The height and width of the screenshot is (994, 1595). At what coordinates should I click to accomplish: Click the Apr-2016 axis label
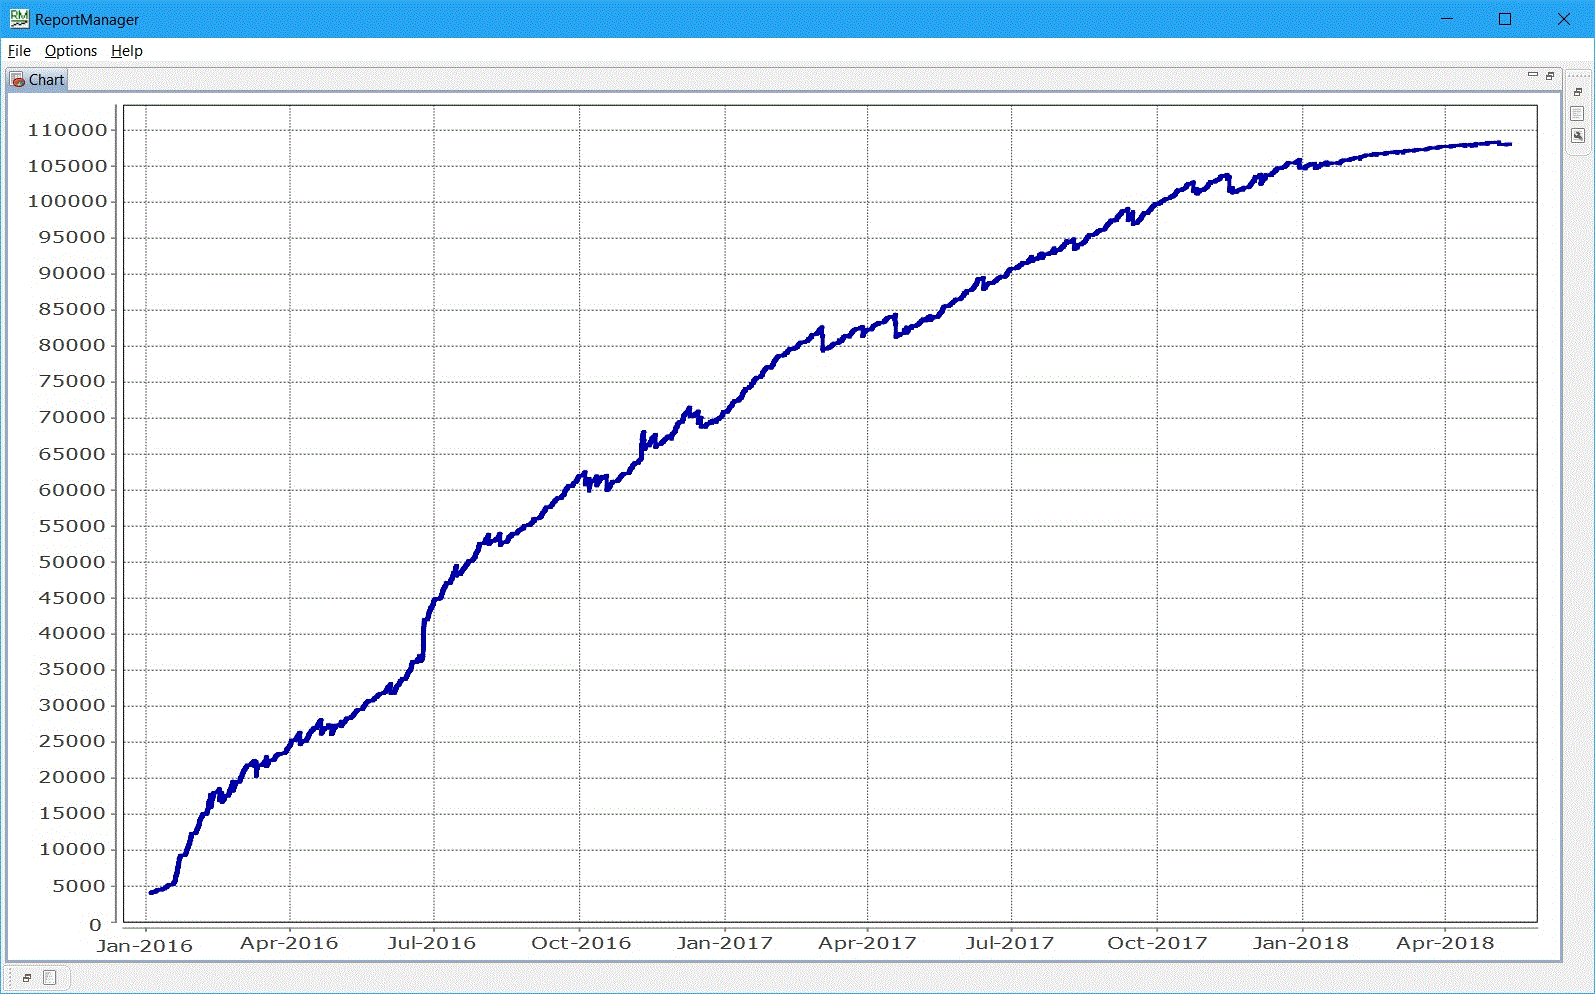point(289,943)
